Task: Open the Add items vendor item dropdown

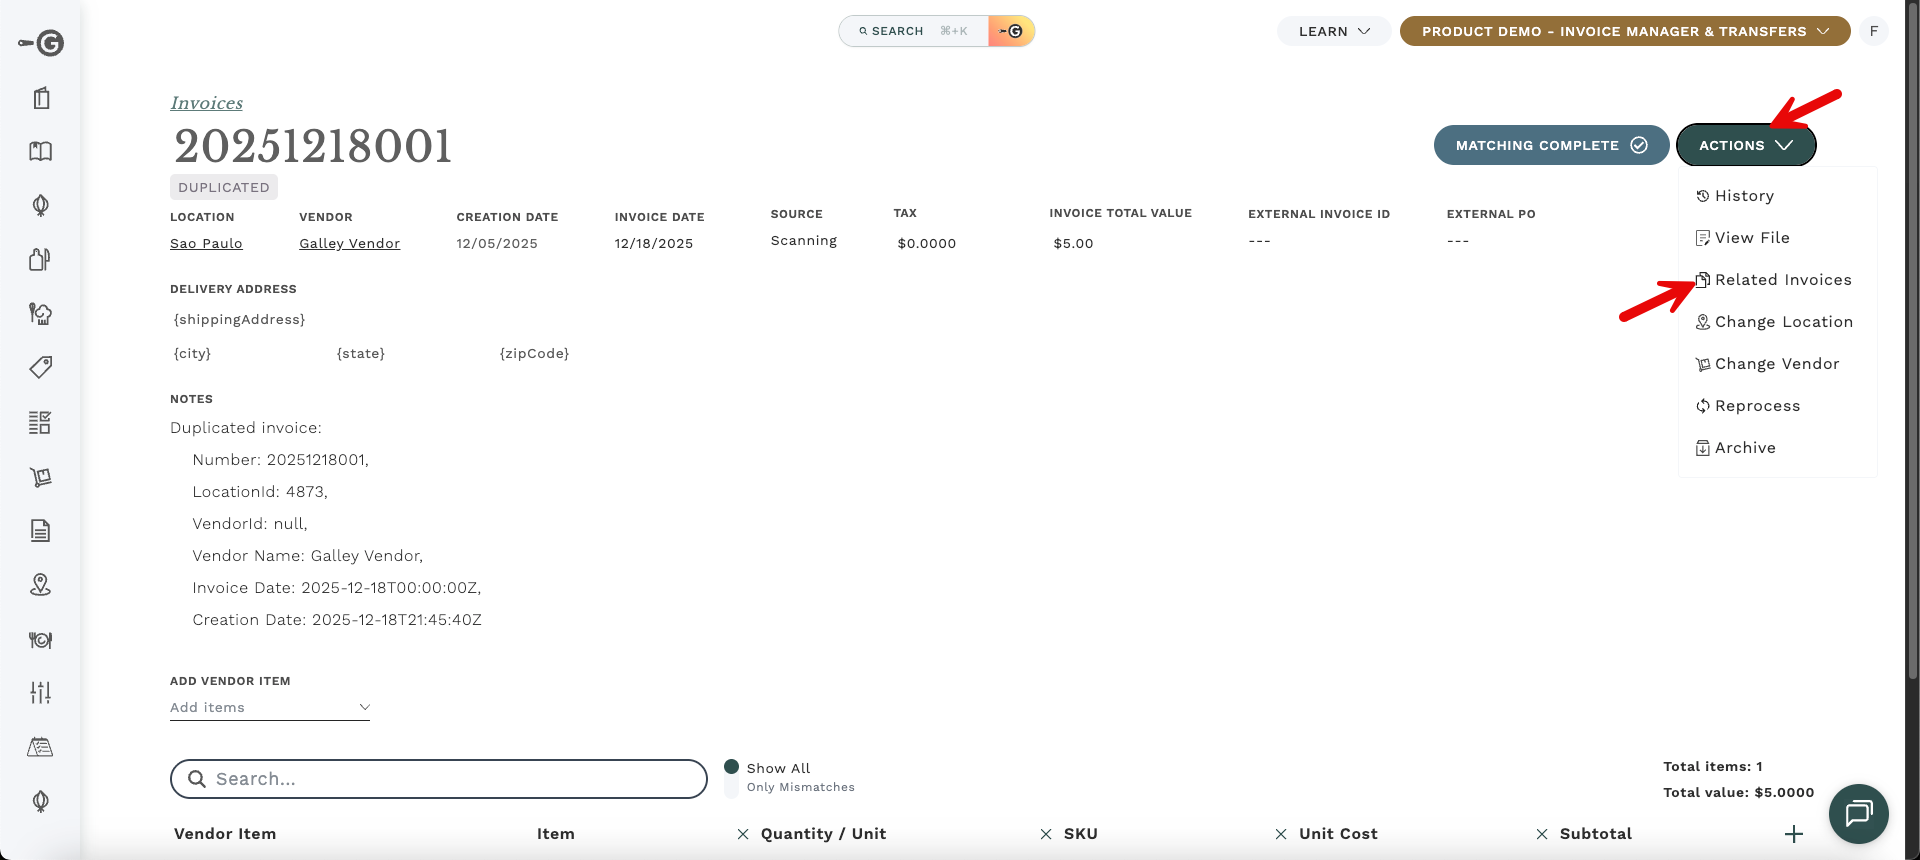Action: pos(270,707)
